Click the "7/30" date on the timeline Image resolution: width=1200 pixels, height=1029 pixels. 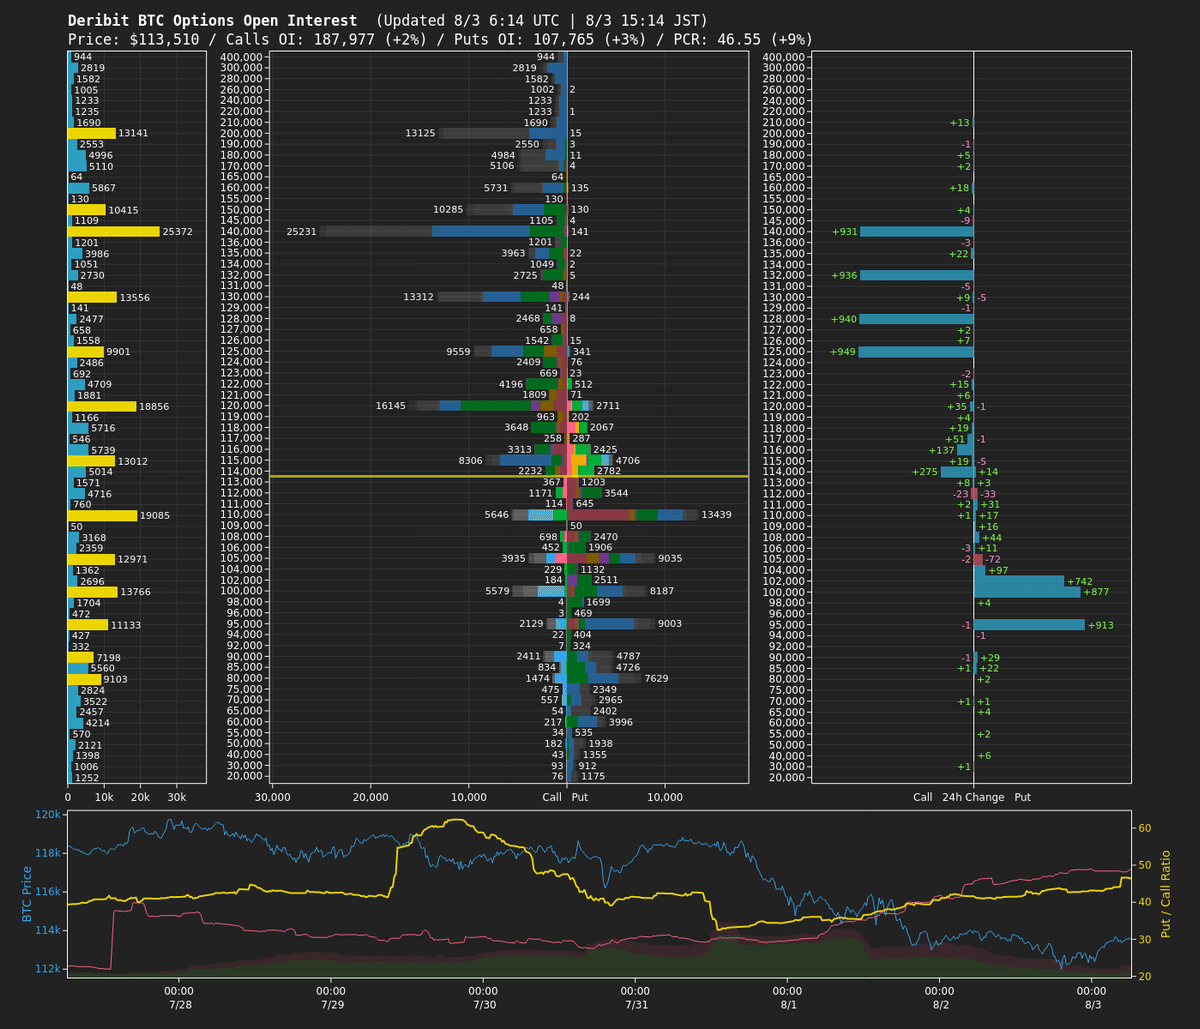pyautogui.click(x=484, y=1005)
